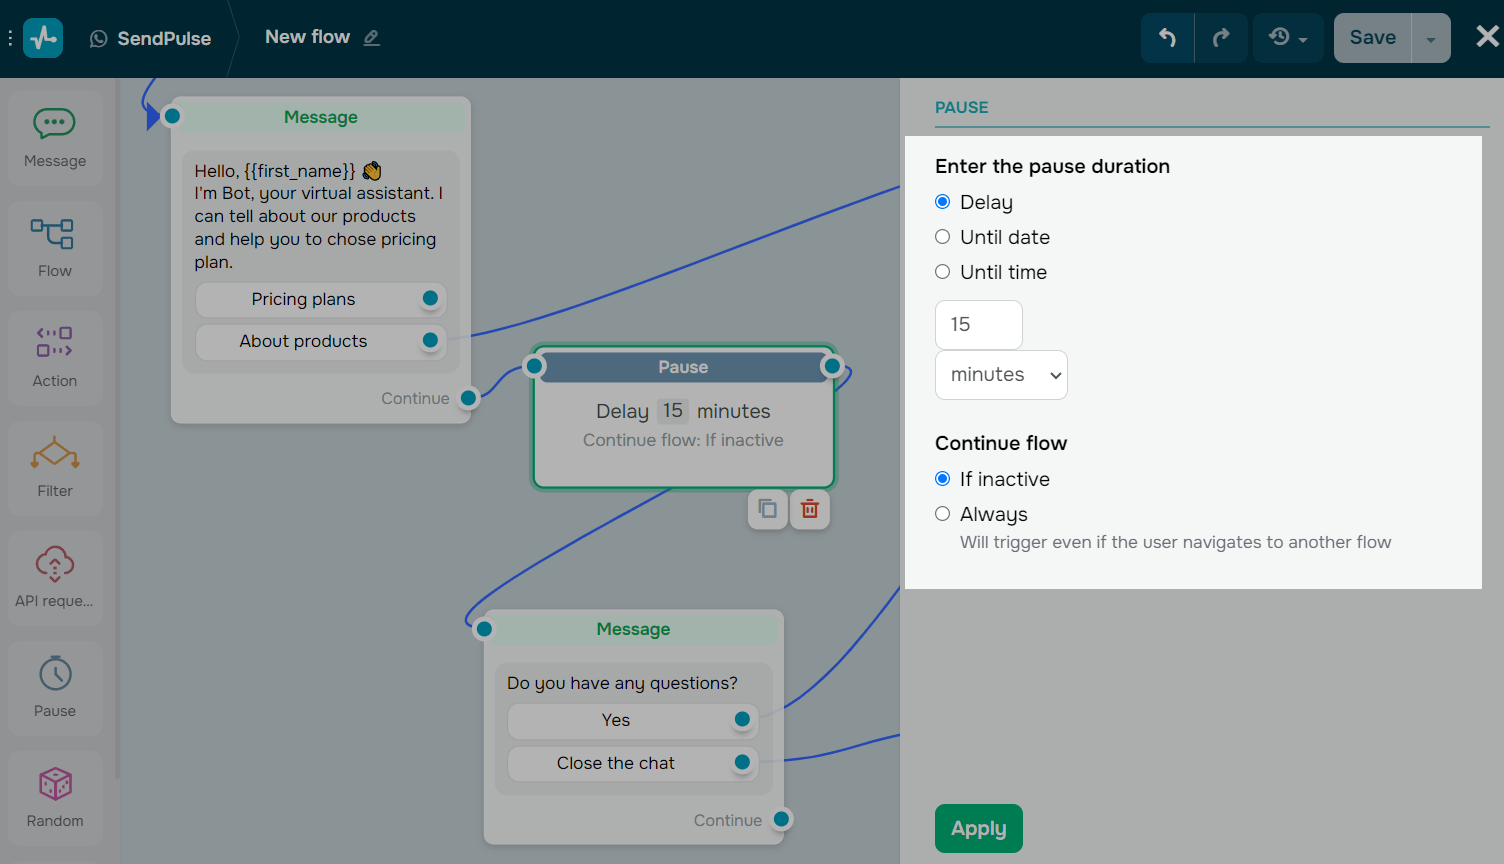Screen dimensions: 1504x864
Task: Select the Until date pause option
Action: (x=942, y=236)
